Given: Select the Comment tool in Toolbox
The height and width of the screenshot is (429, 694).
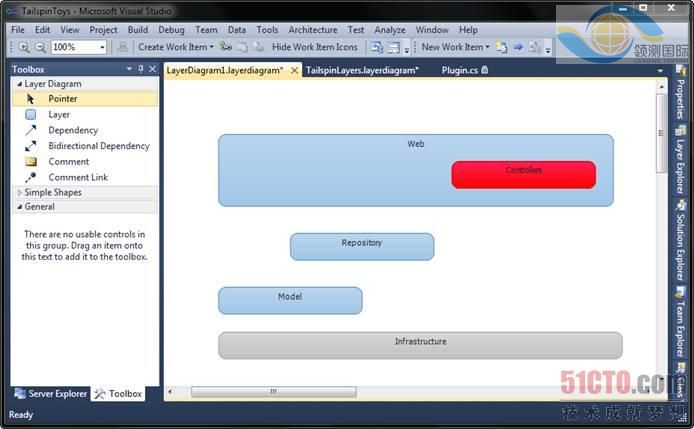Looking at the screenshot, I should 68,162.
